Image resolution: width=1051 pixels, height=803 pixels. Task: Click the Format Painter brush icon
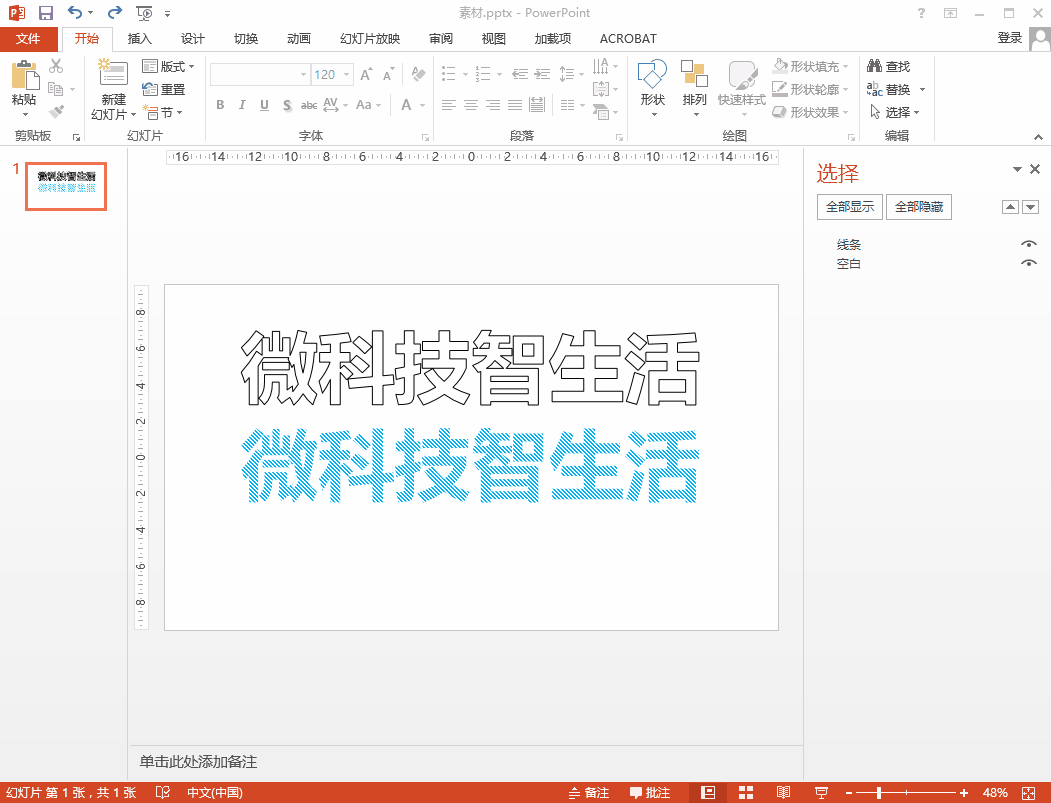[x=56, y=111]
